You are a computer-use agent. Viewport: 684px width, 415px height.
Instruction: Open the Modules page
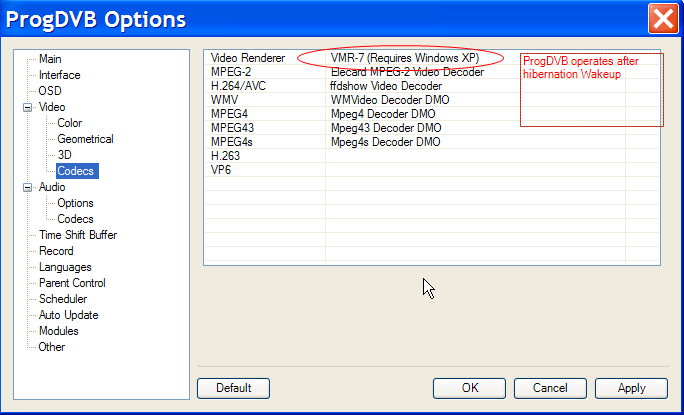pos(58,331)
